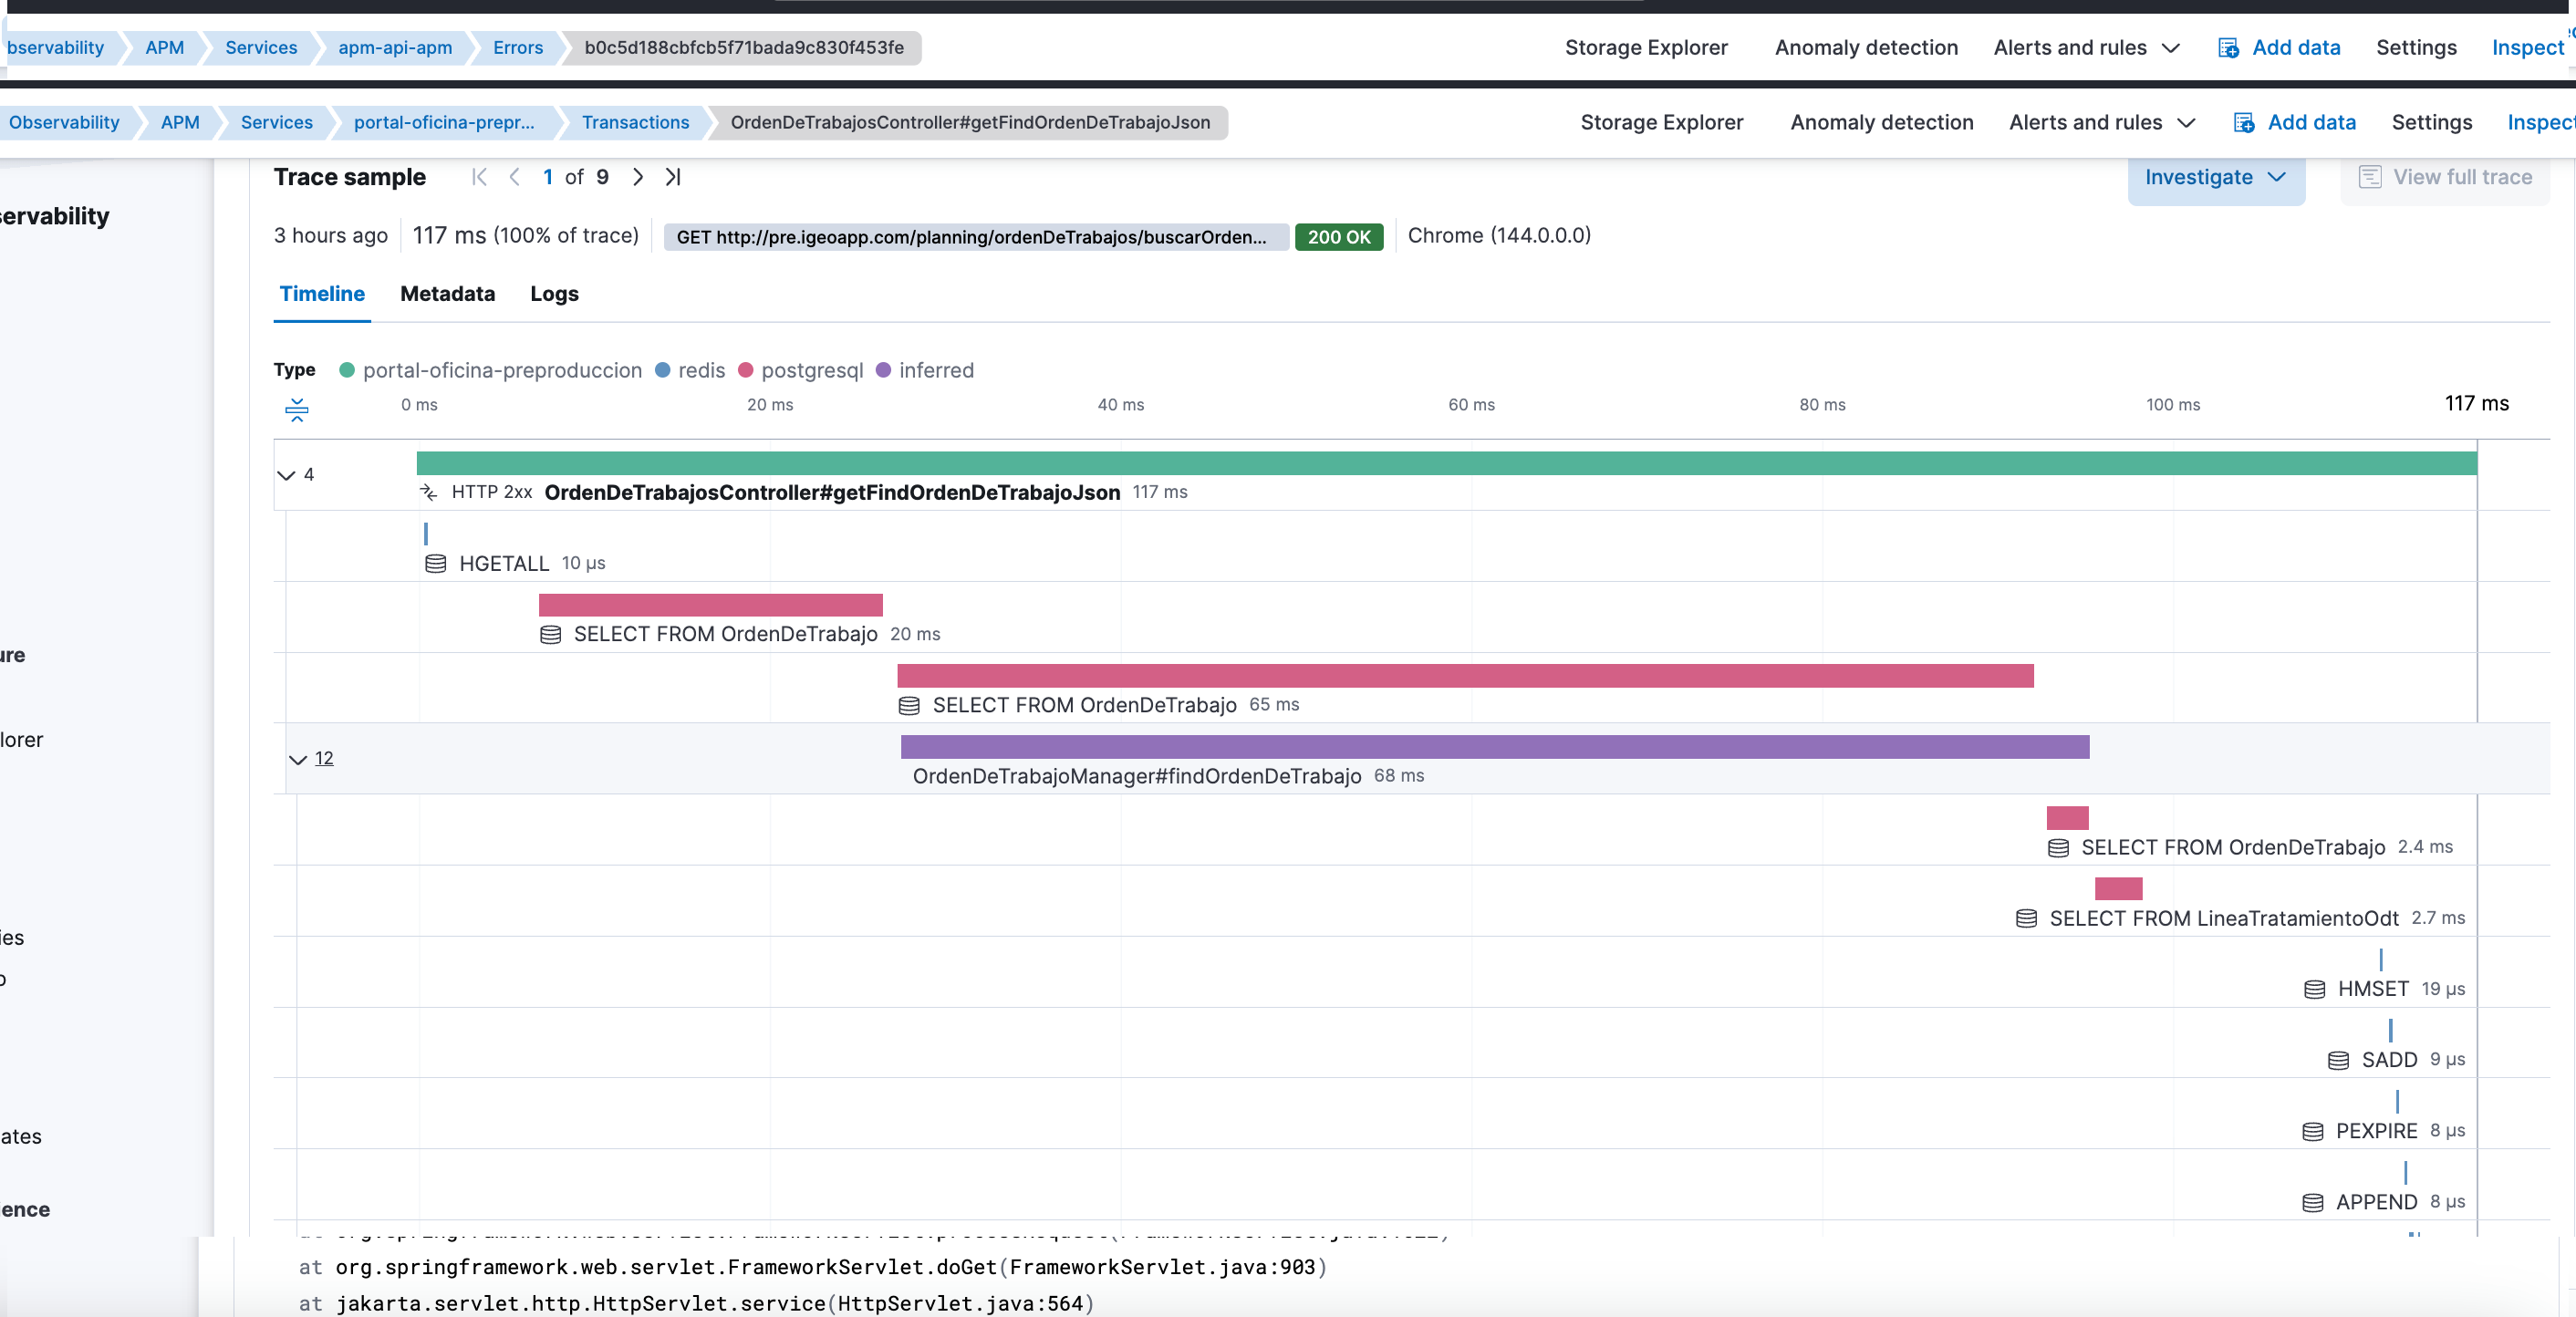Click error ID breadcrumb b0c5d188cbfcb5f71bada9c830f453fe
The height and width of the screenshot is (1317, 2576).
click(x=743, y=48)
